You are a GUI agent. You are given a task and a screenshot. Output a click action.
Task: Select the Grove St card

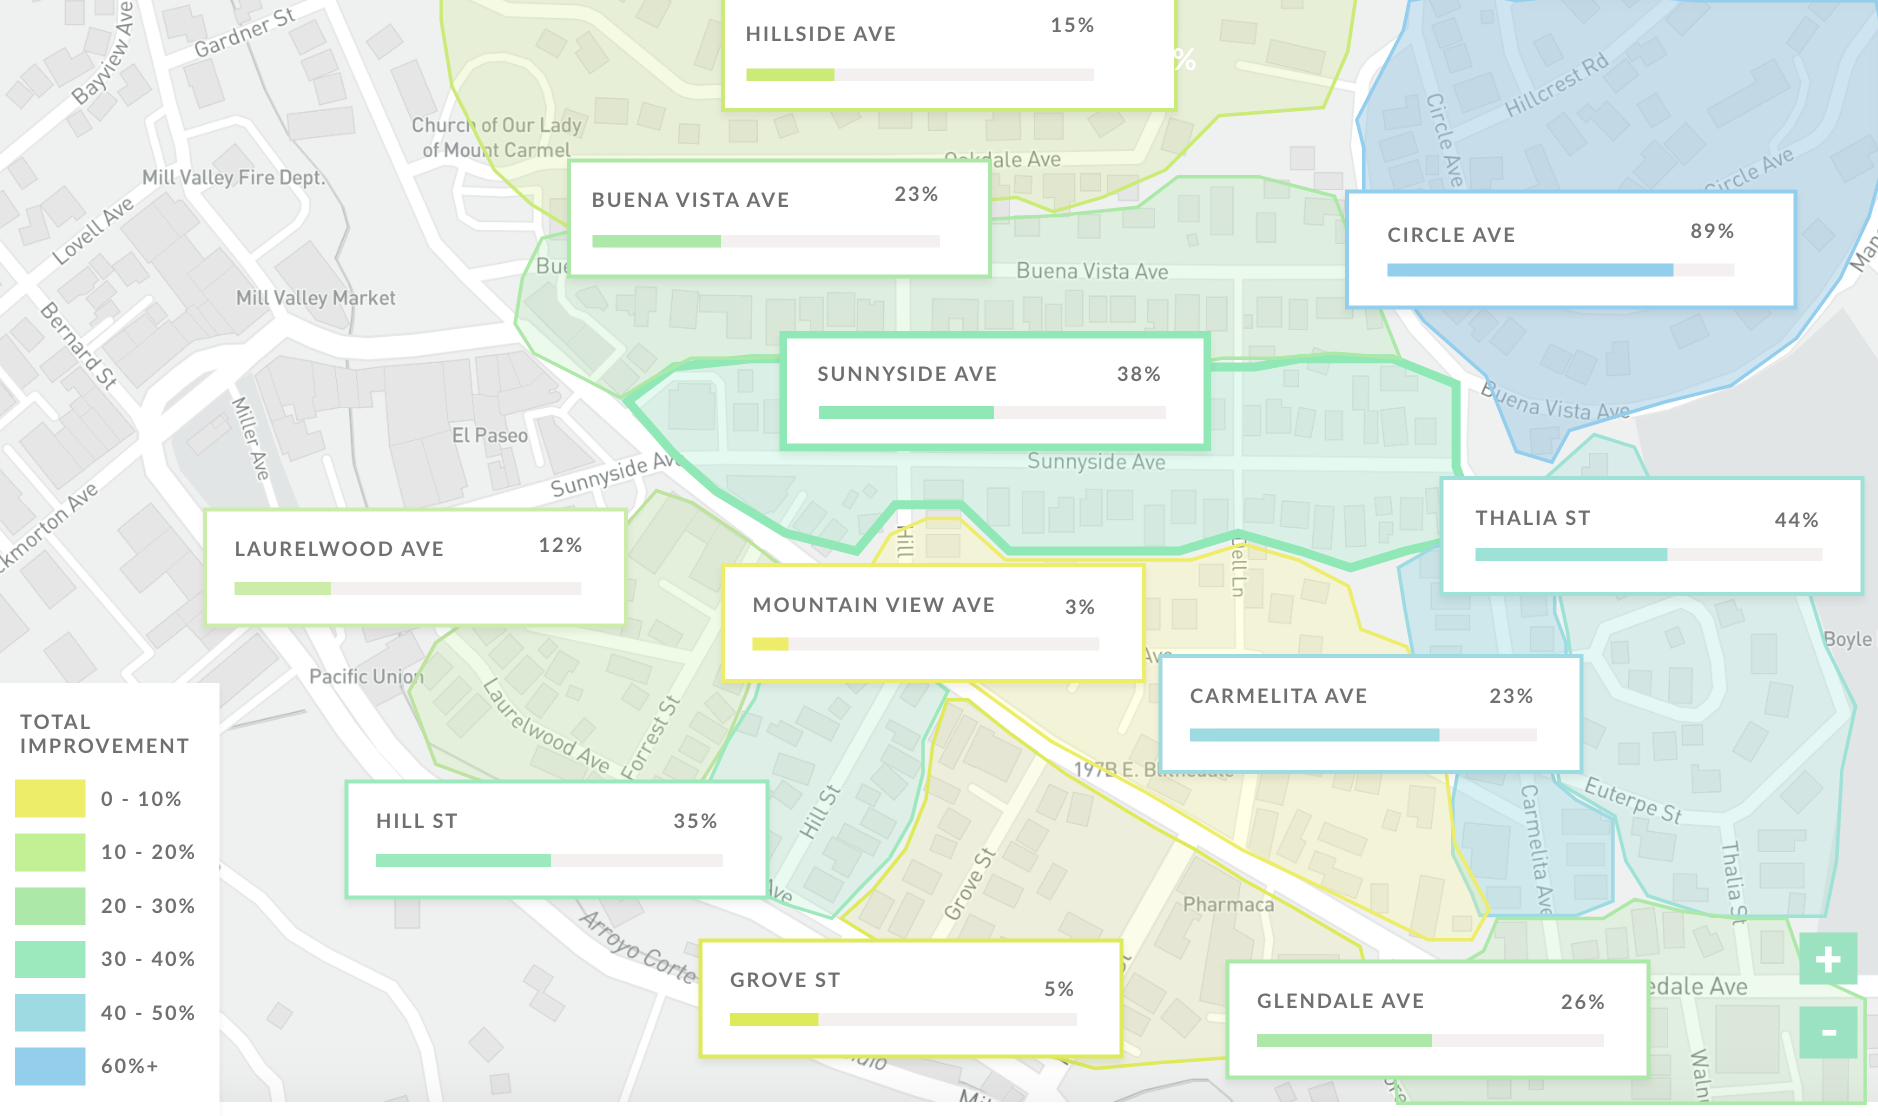click(x=910, y=998)
